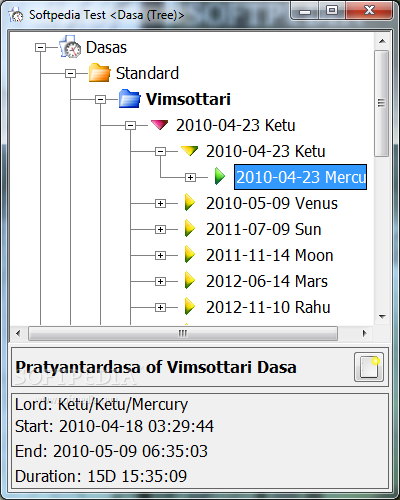The image size is (400, 500).
Task: Expand the 2011-07-09 Sun node
Action: tap(160, 229)
